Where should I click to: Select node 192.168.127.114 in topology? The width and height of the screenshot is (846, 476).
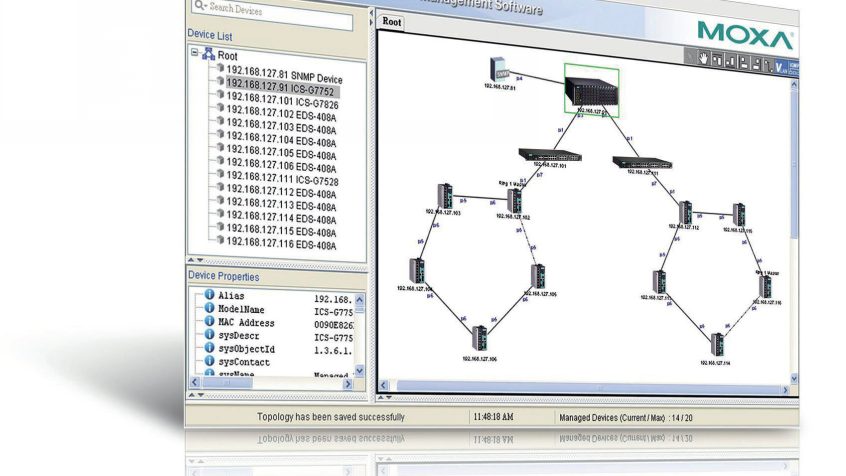[x=717, y=345]
